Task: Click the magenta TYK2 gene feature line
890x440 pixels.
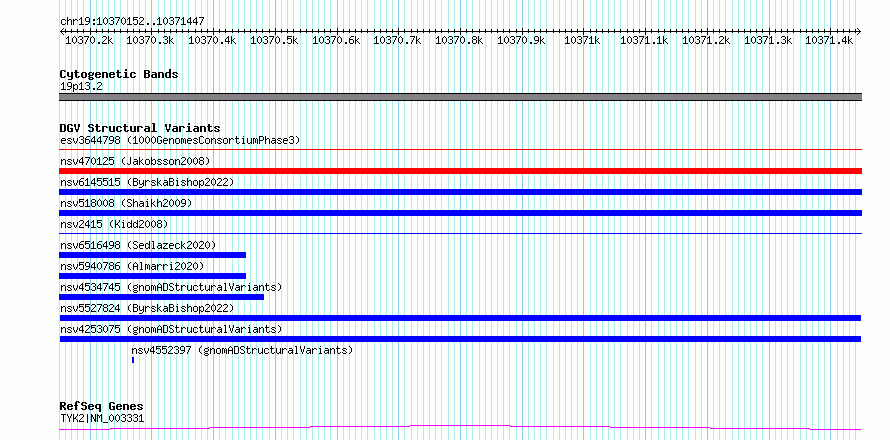Action: [460, 427]
